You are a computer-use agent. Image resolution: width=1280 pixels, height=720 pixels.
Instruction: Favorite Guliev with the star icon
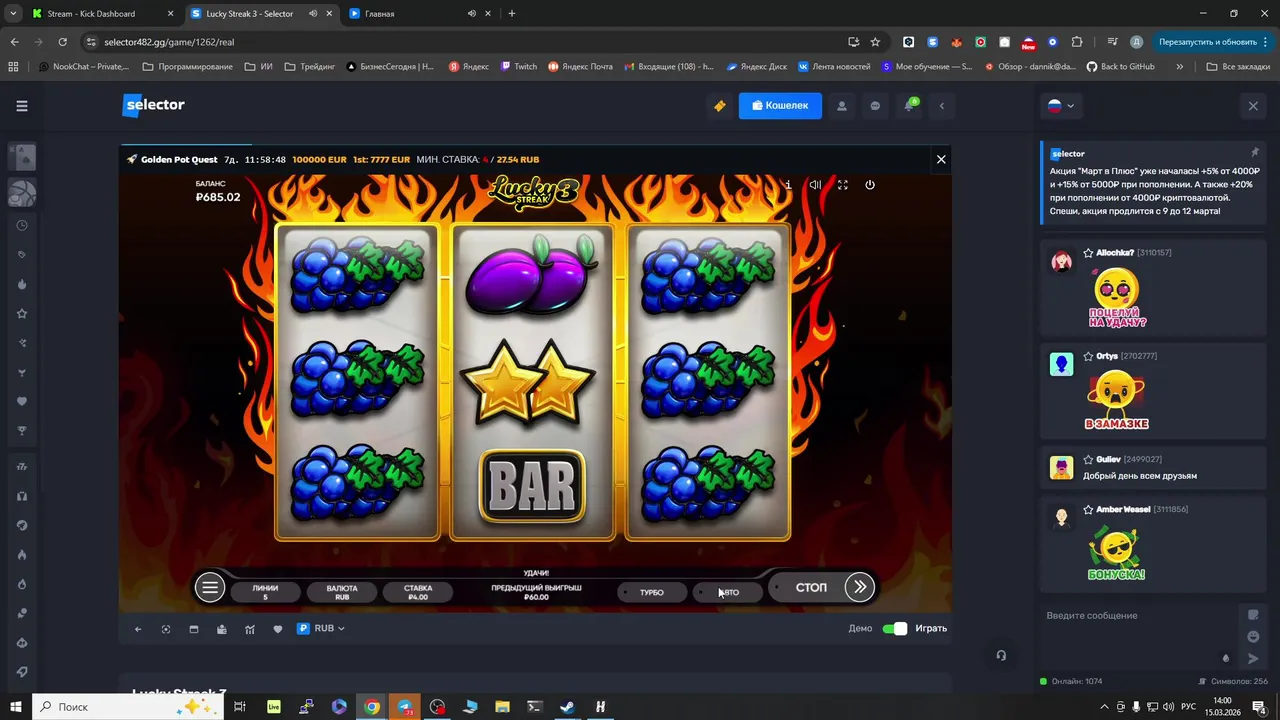coord(1088,459)
